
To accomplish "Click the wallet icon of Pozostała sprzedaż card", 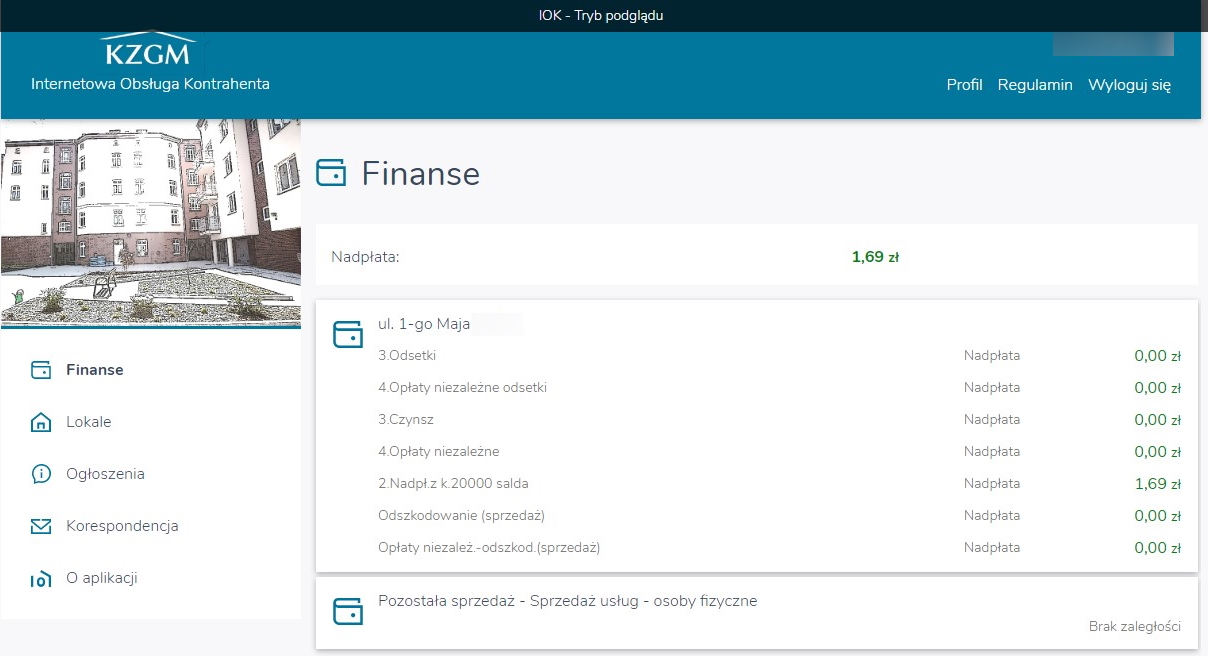I will coord(347,611).
